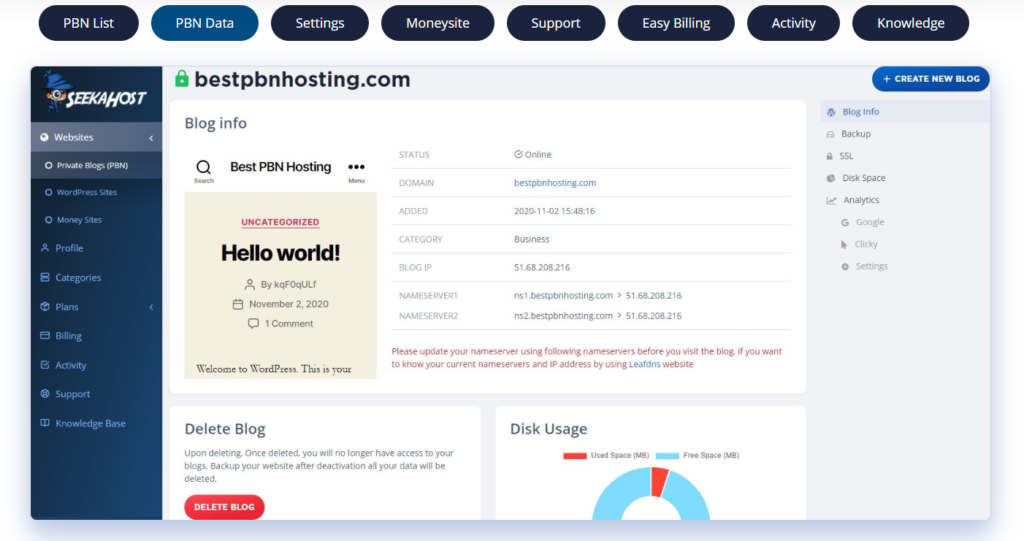Click the Analytics chart icon
1024x541 pixels.
tap(831, 200)
